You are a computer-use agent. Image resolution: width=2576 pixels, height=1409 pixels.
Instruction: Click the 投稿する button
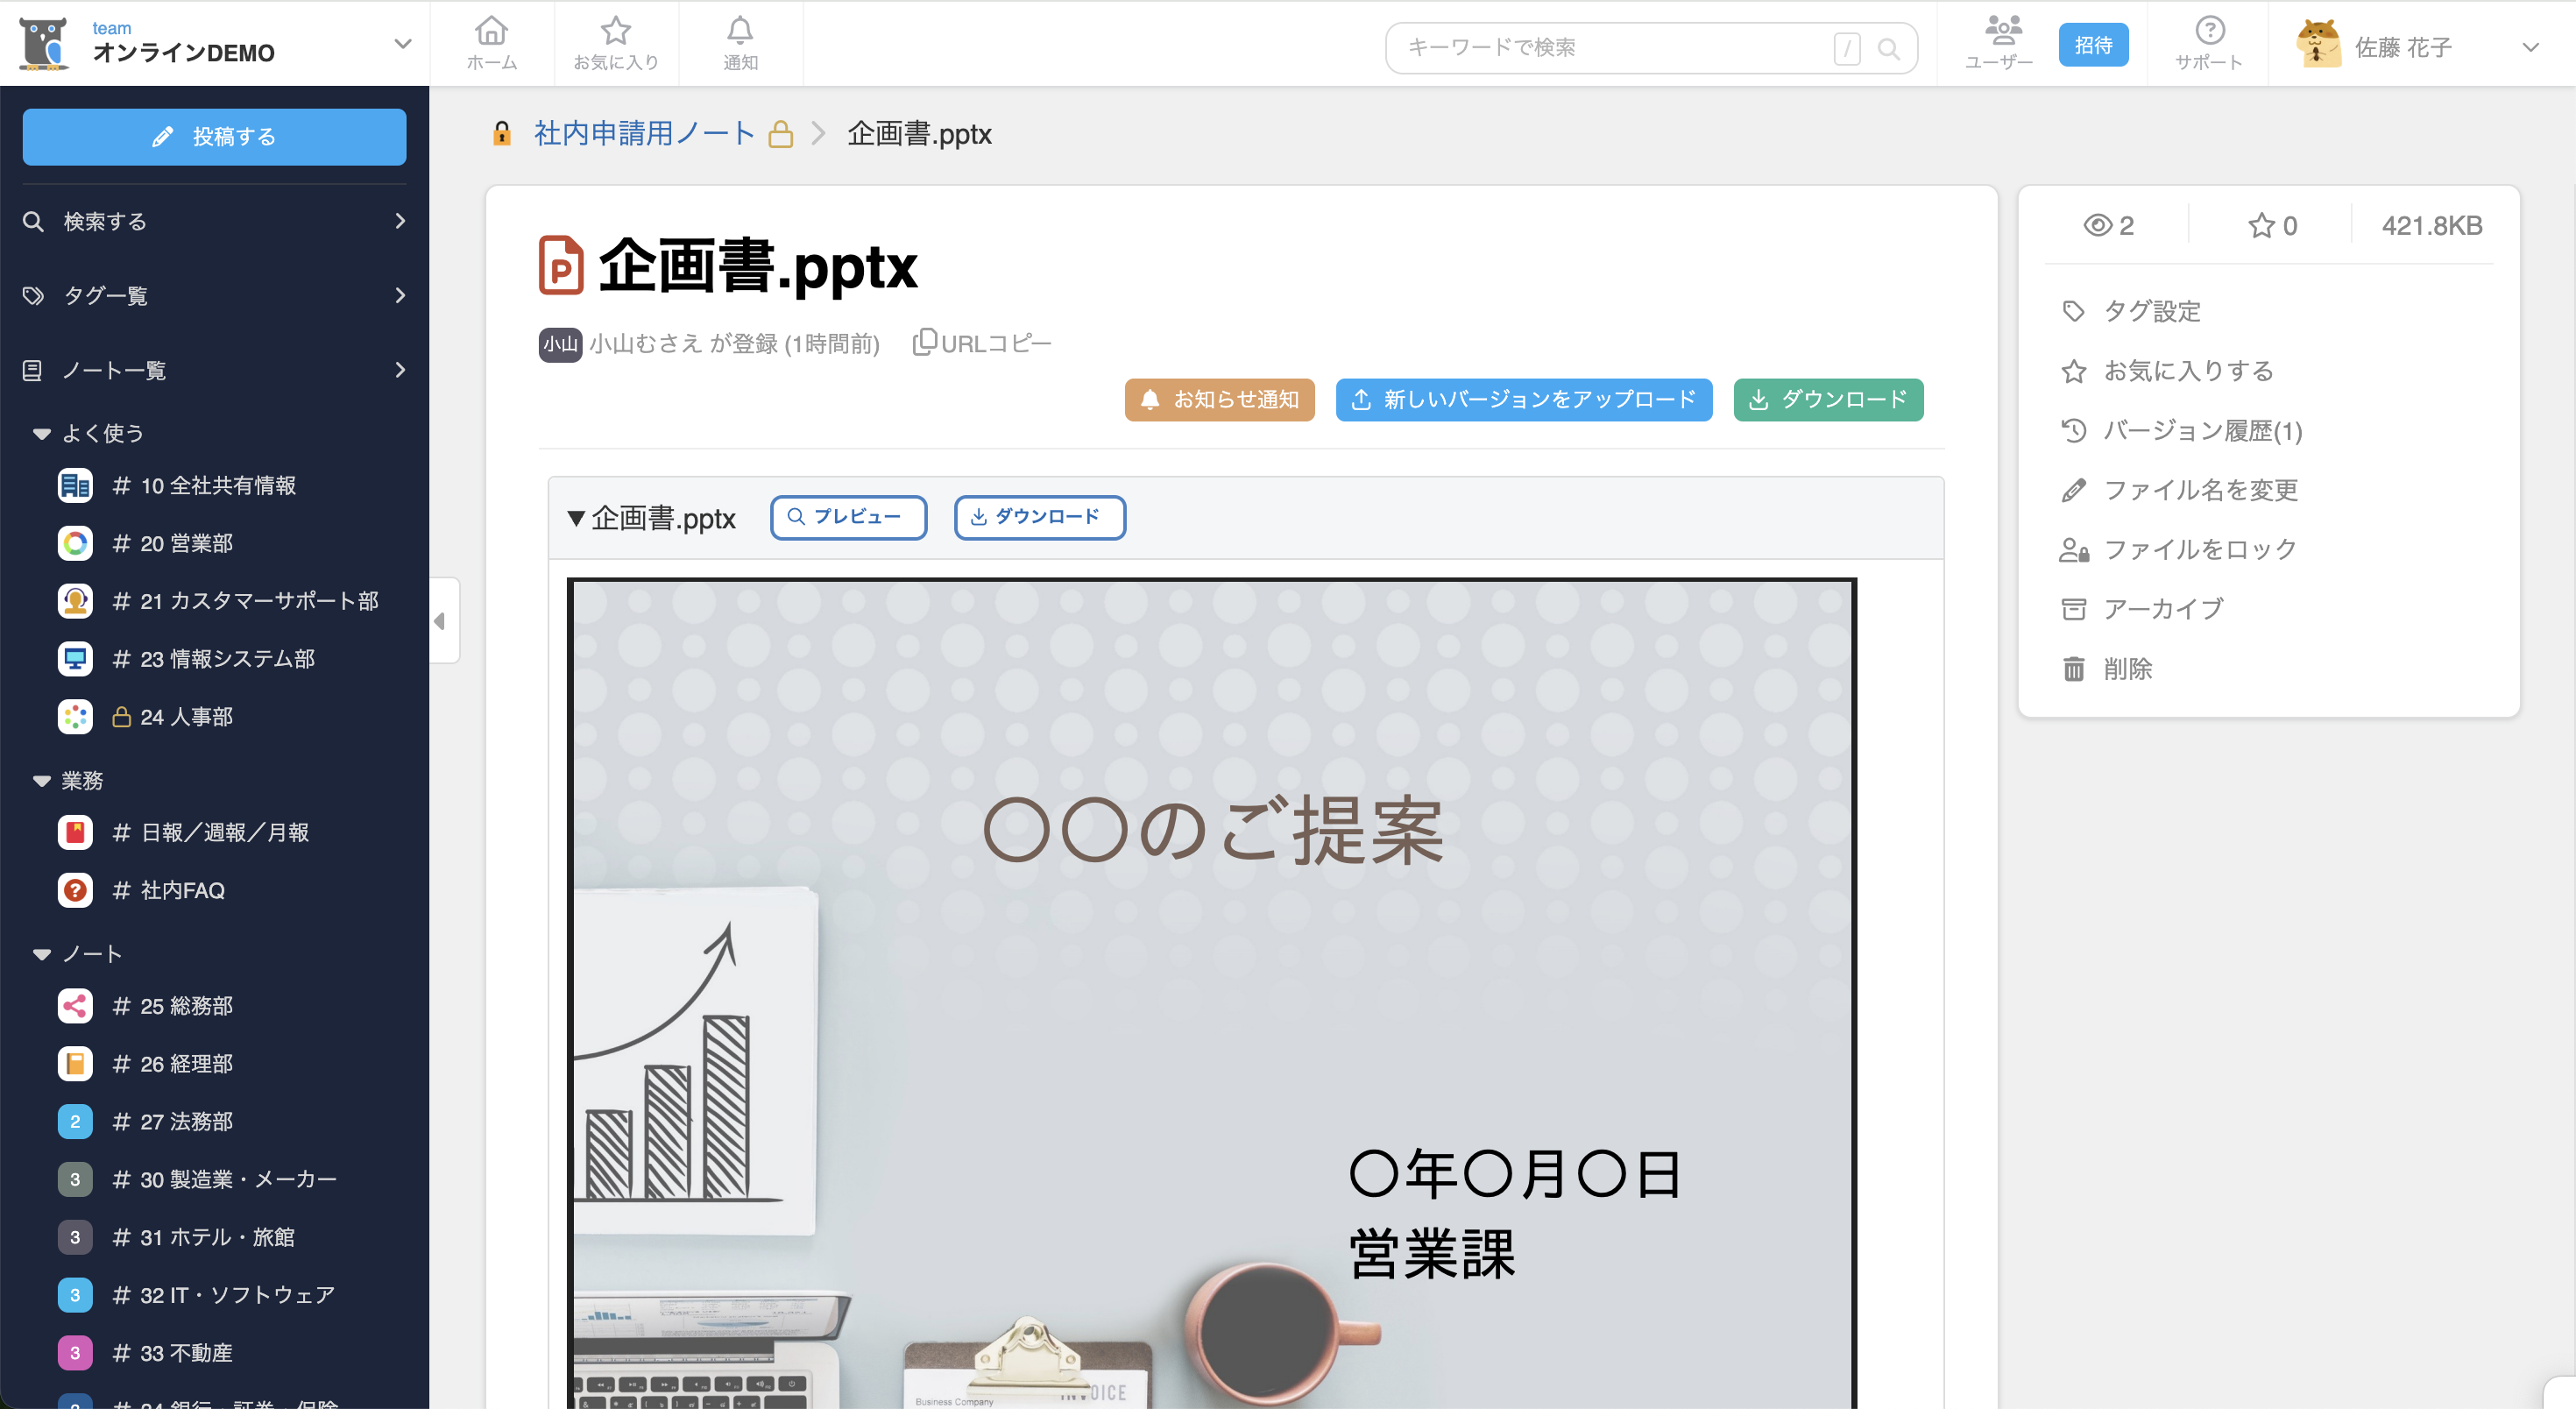tap(214, 137)
